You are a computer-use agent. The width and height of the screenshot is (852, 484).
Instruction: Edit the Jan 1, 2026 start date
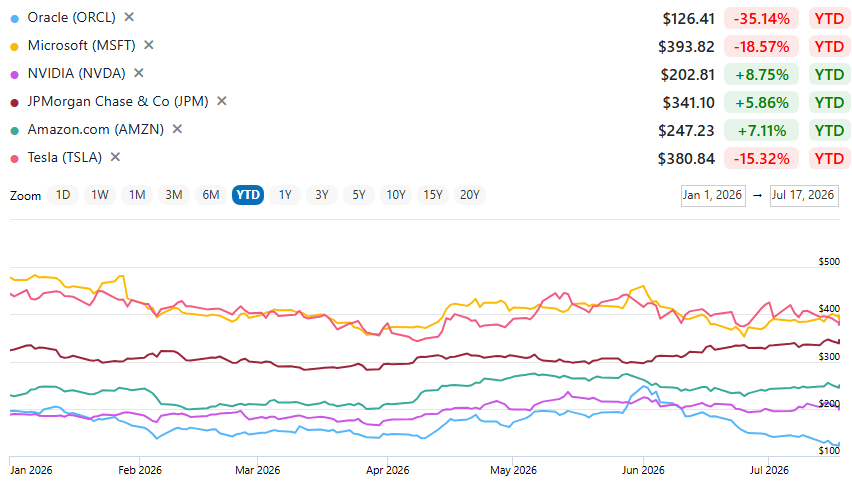[x=713, y=196]
